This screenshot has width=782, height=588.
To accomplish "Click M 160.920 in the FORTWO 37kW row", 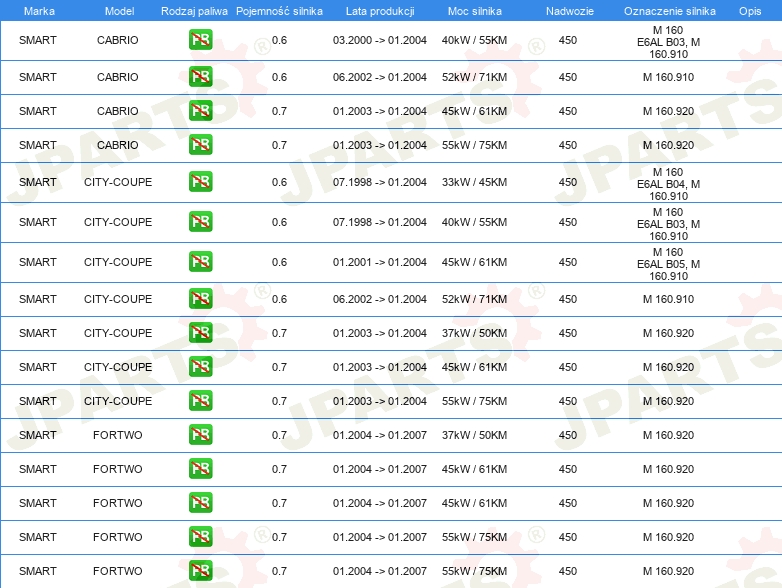I will pos(668,435).
